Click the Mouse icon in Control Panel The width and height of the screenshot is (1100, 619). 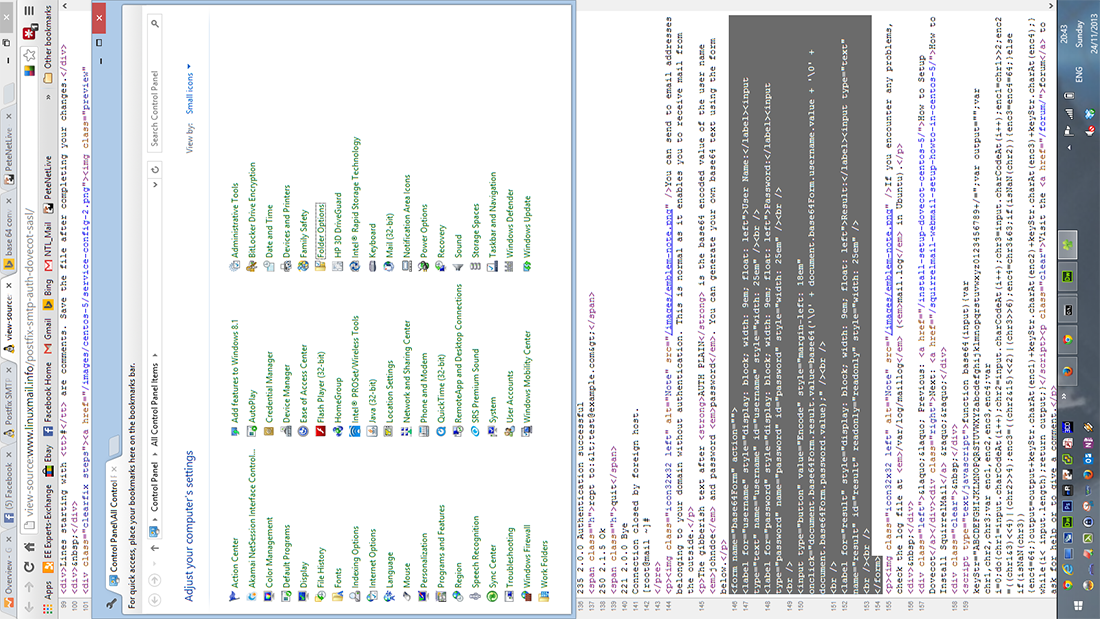click(x=406, y=597)
